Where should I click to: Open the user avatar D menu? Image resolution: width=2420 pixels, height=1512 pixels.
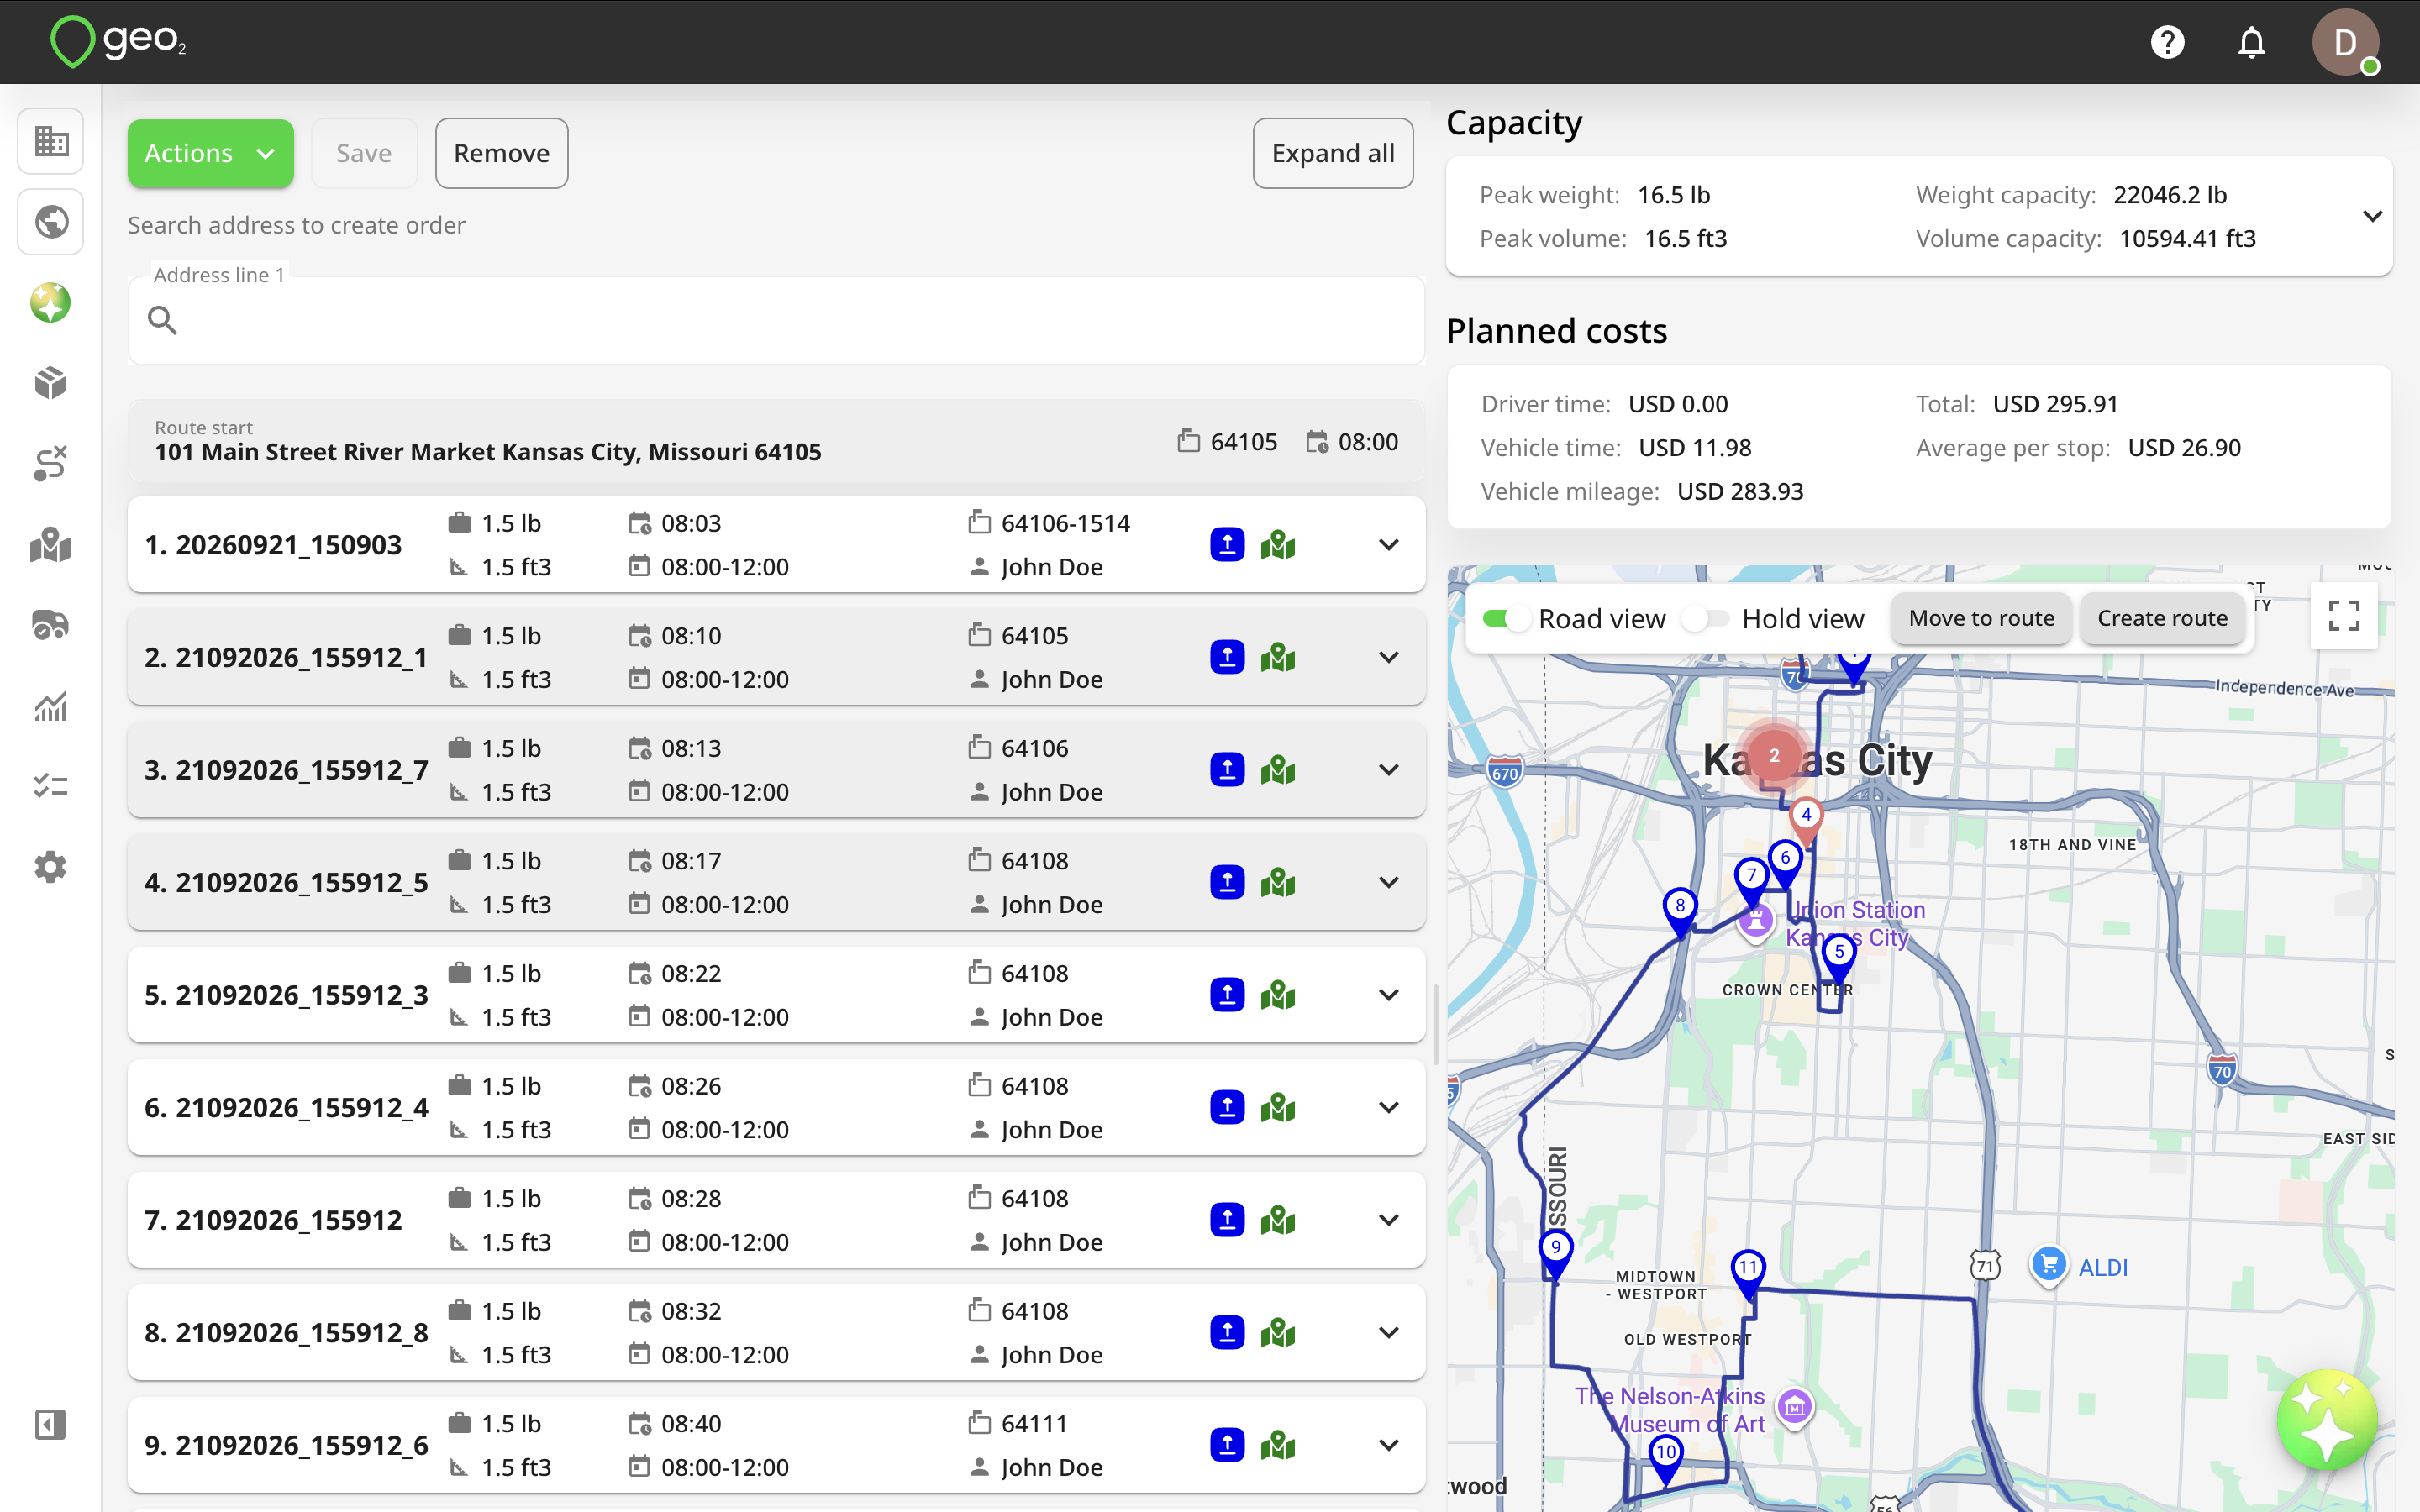point(2345,42)
